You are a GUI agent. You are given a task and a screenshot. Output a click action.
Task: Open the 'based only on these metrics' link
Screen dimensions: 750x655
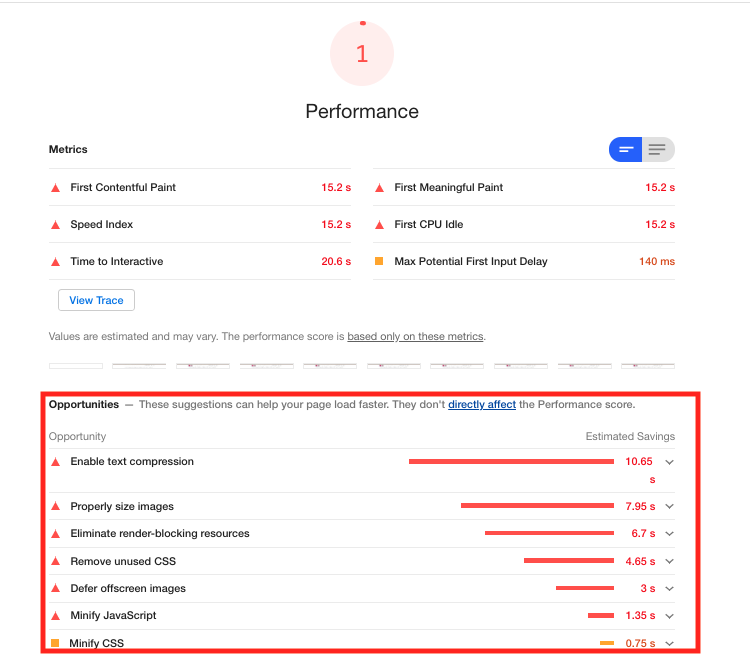pyautogui.click(x=415, y=337)
